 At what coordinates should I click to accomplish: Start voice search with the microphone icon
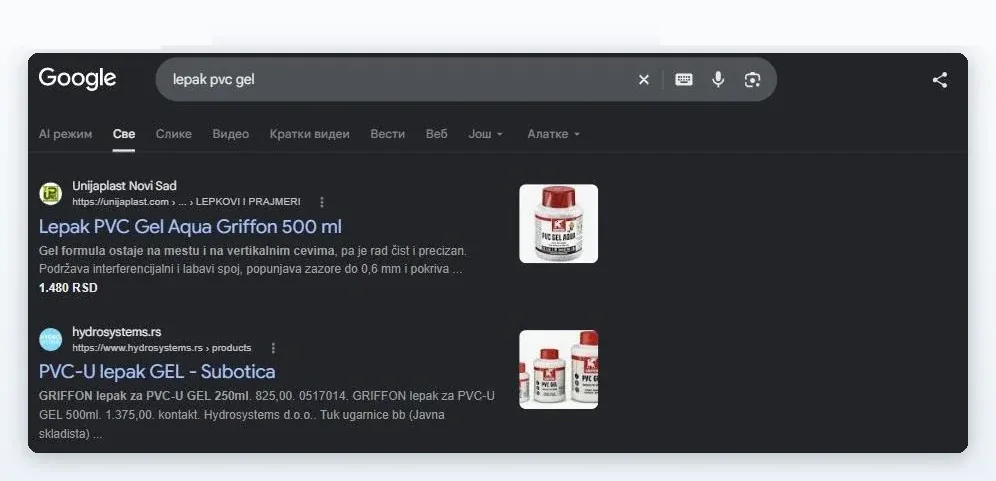(x=718, y=79)
